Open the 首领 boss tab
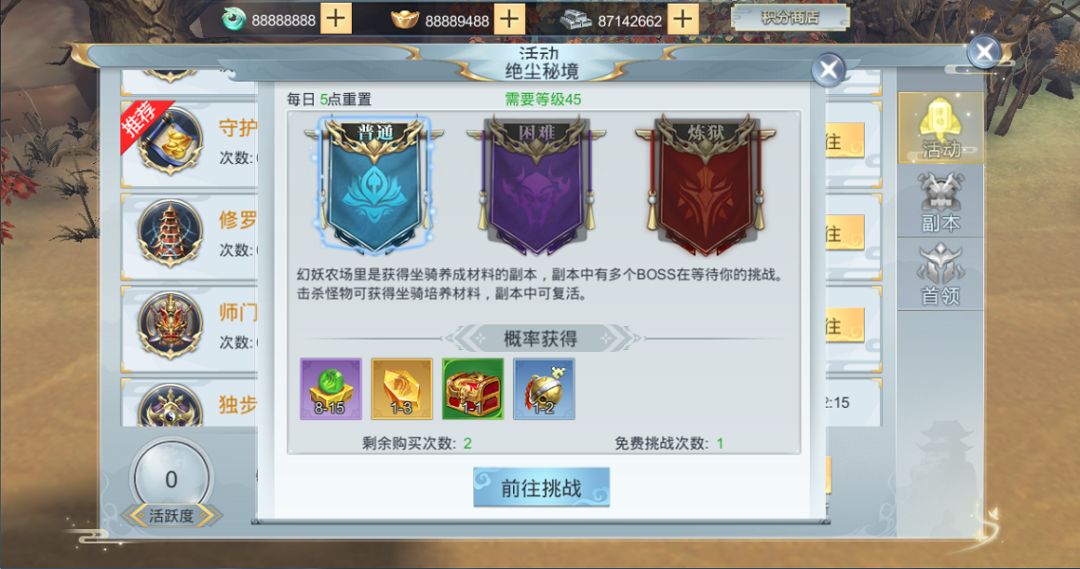Image resolution: width=1080 pixels, height=569 pixels. [940, 274]
